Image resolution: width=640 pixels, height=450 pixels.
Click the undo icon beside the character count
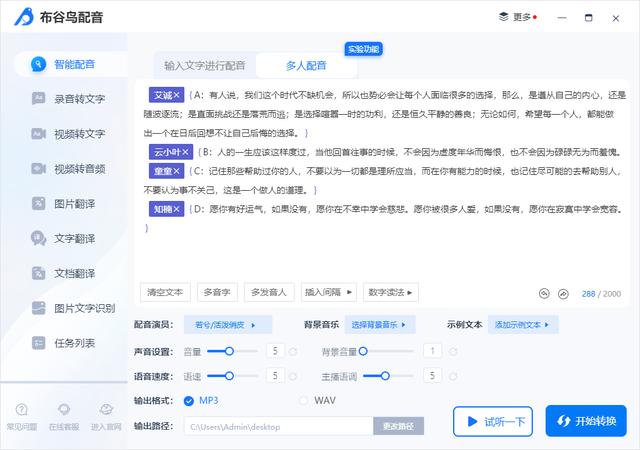(x=544, y=294)
